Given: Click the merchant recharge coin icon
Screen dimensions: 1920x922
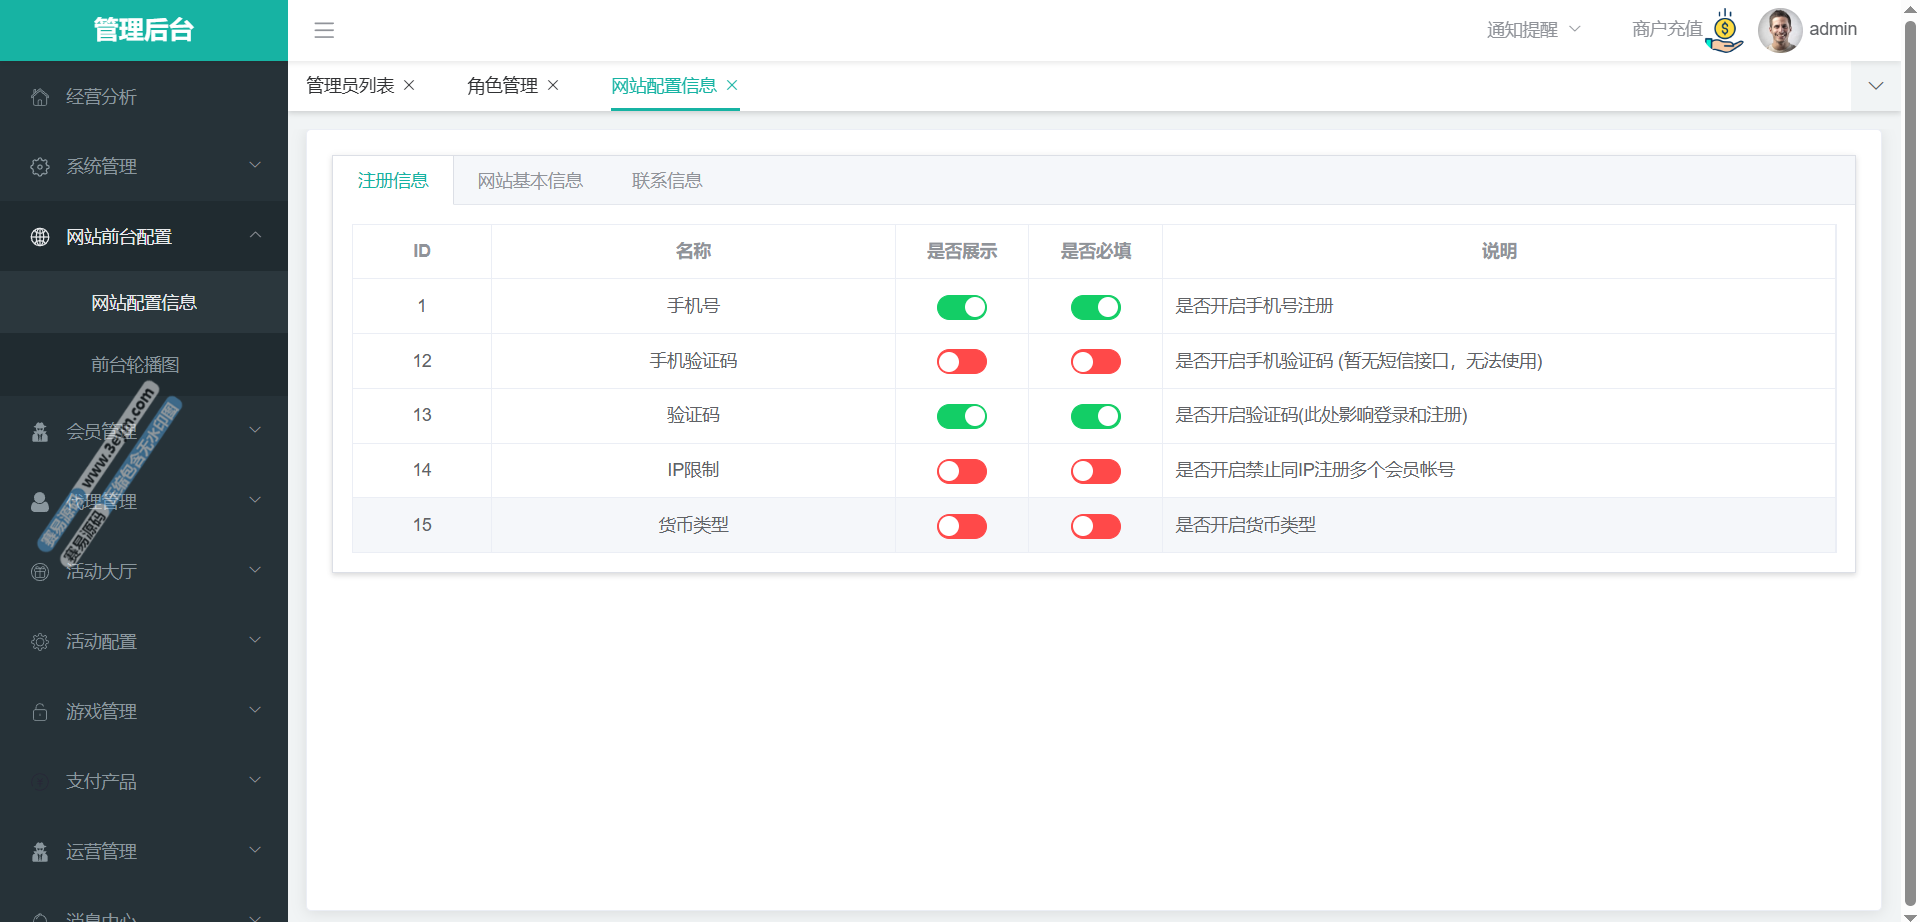Looking at the screenshot, I should click(1725, 30).
